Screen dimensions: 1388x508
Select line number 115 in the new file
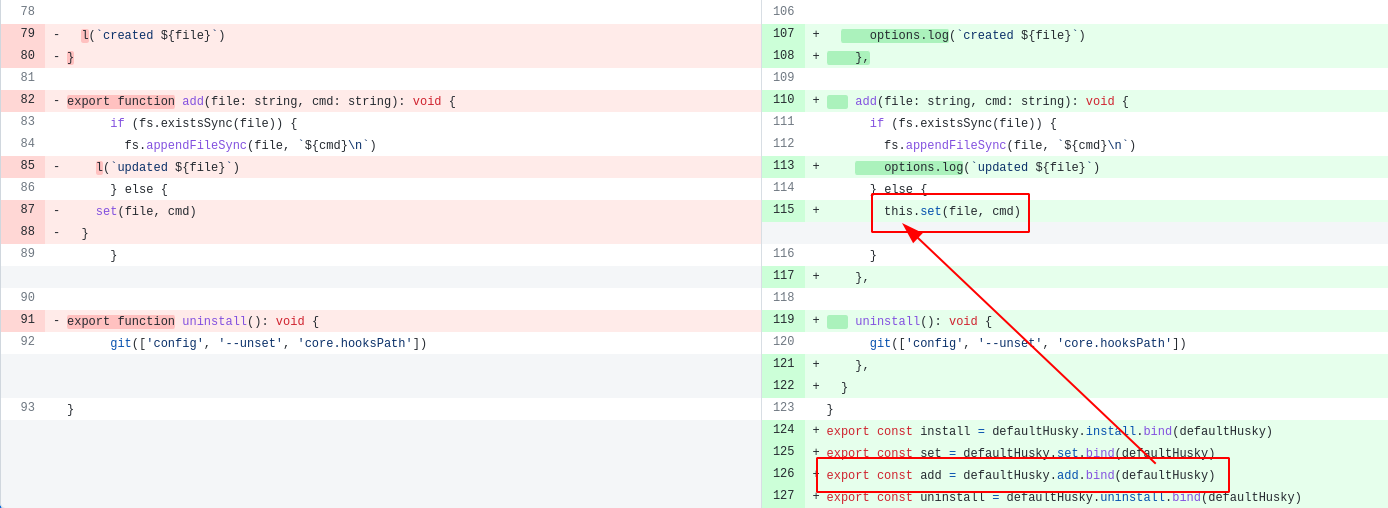(x=783, y=211)
